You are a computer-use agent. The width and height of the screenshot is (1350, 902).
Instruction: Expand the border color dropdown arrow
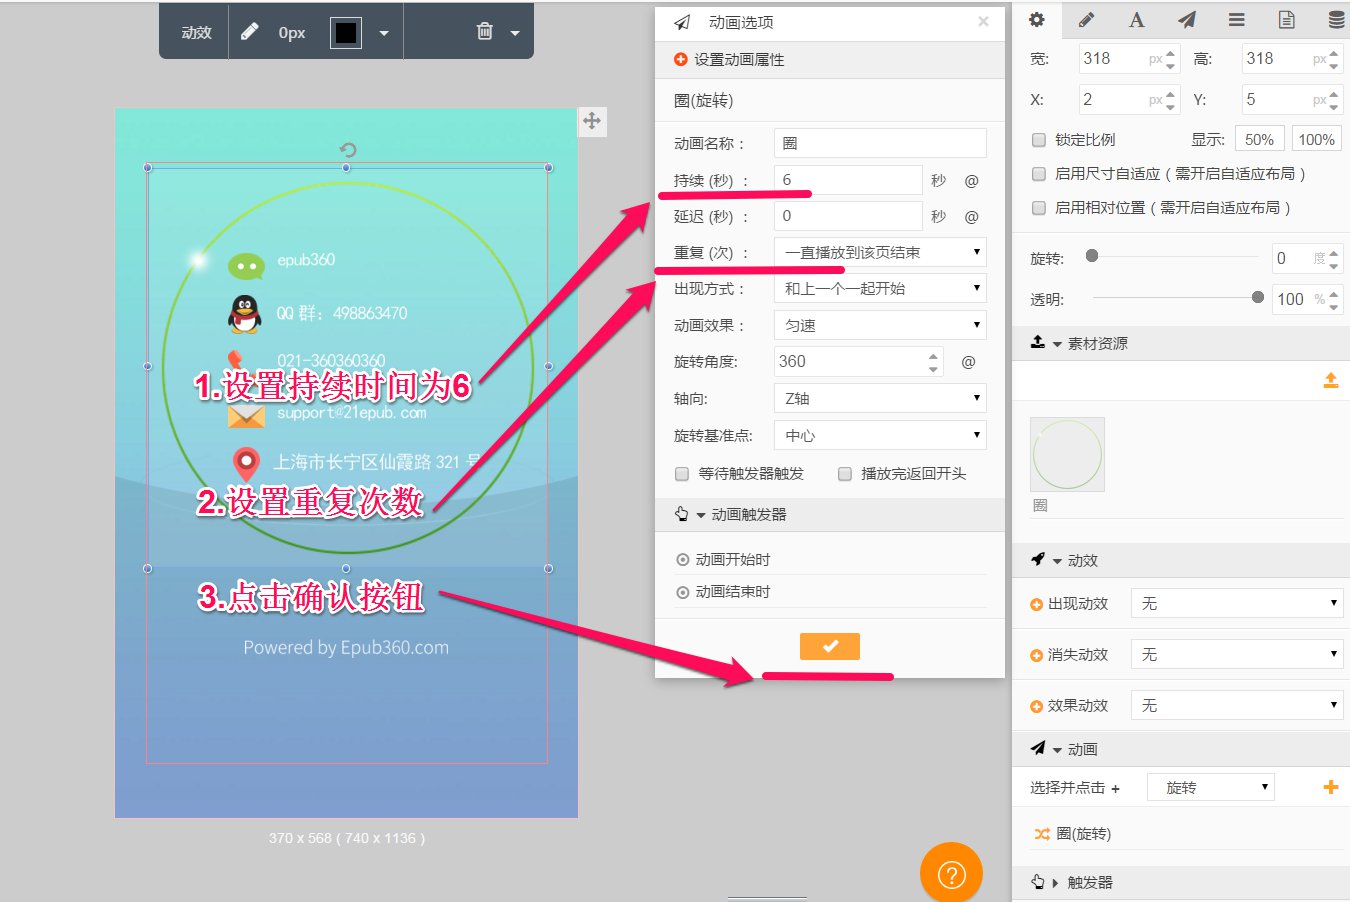click(384, 33)
